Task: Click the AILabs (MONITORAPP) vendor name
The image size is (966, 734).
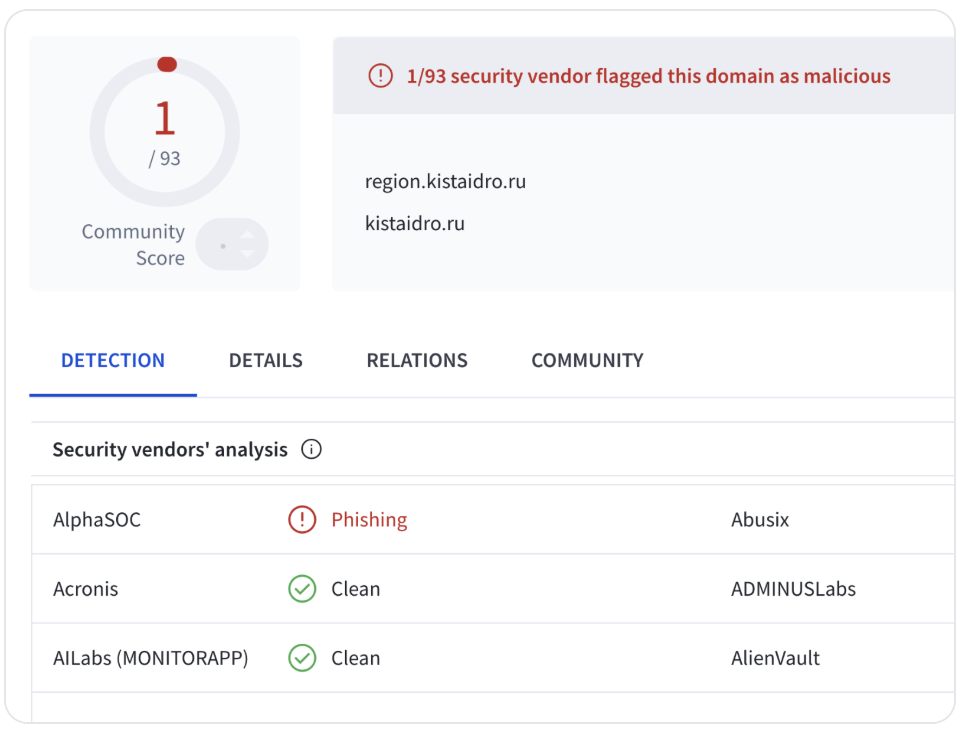Action: pyautogui.click(x=150, y=658)
